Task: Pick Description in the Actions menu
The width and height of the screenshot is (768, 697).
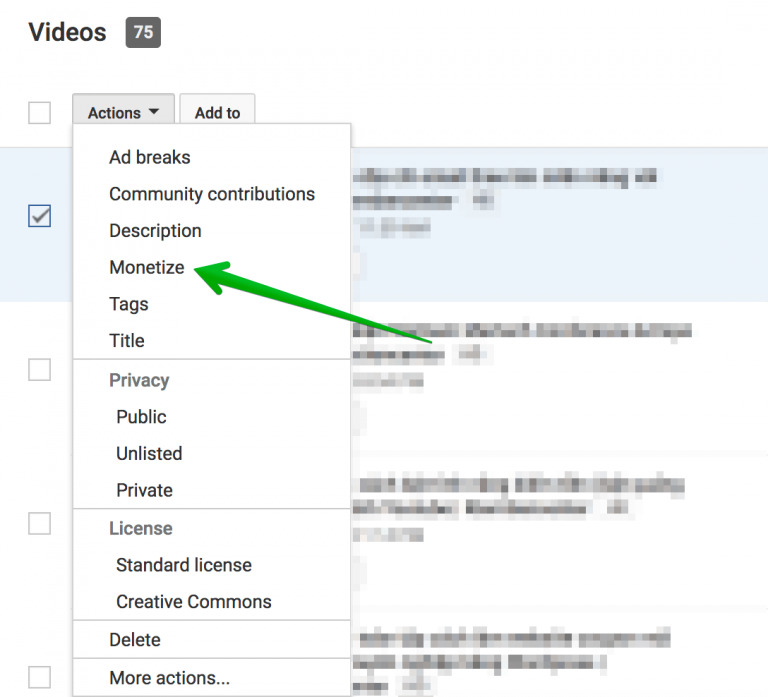Action: [x=155, y=231]
